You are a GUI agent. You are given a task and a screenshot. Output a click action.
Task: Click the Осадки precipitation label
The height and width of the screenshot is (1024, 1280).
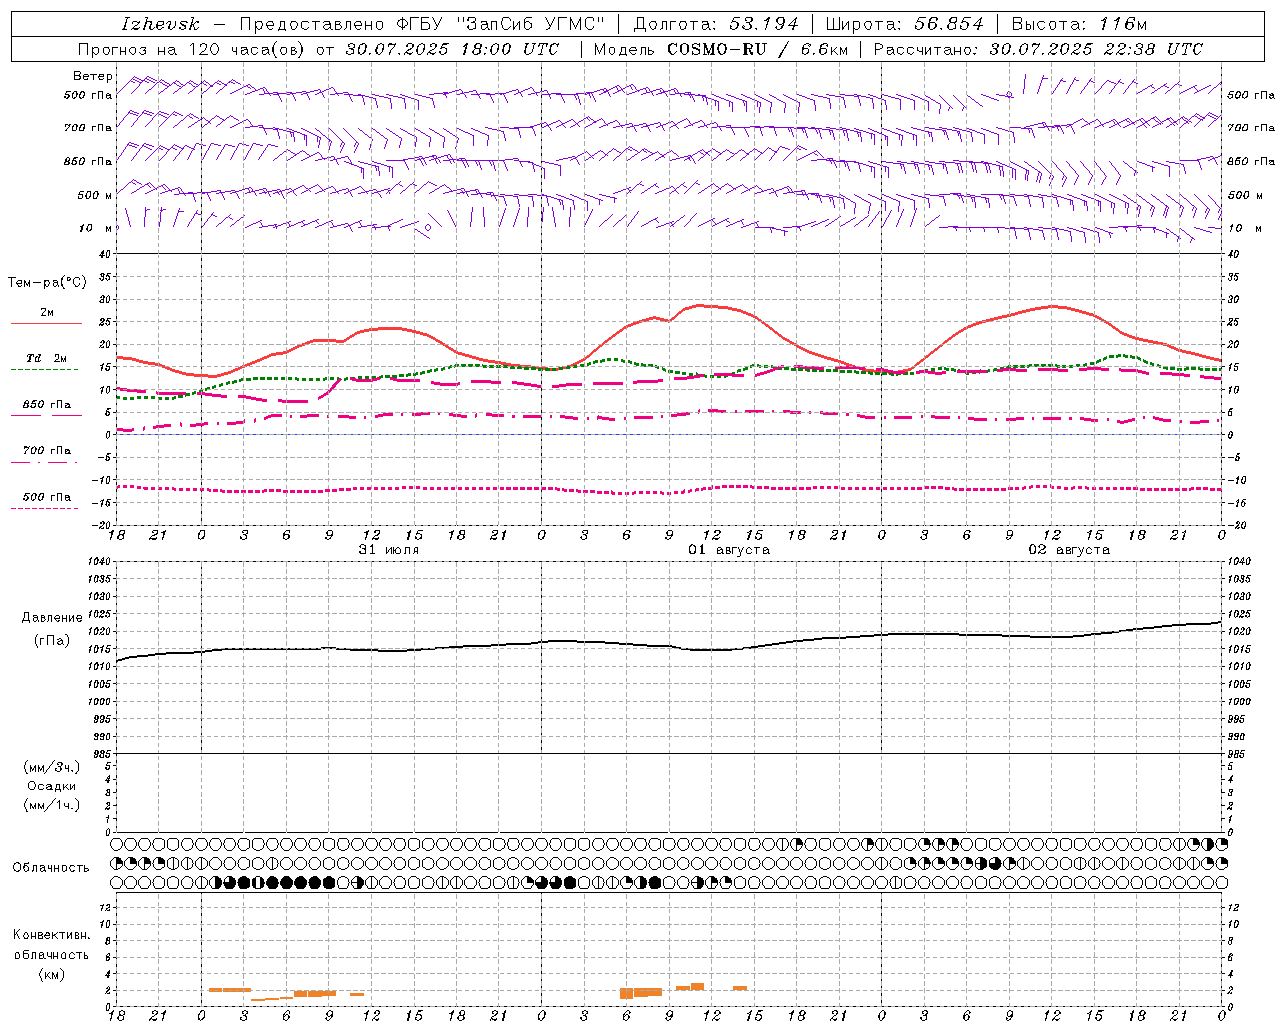pyautogui.click(x=52, y=786)
